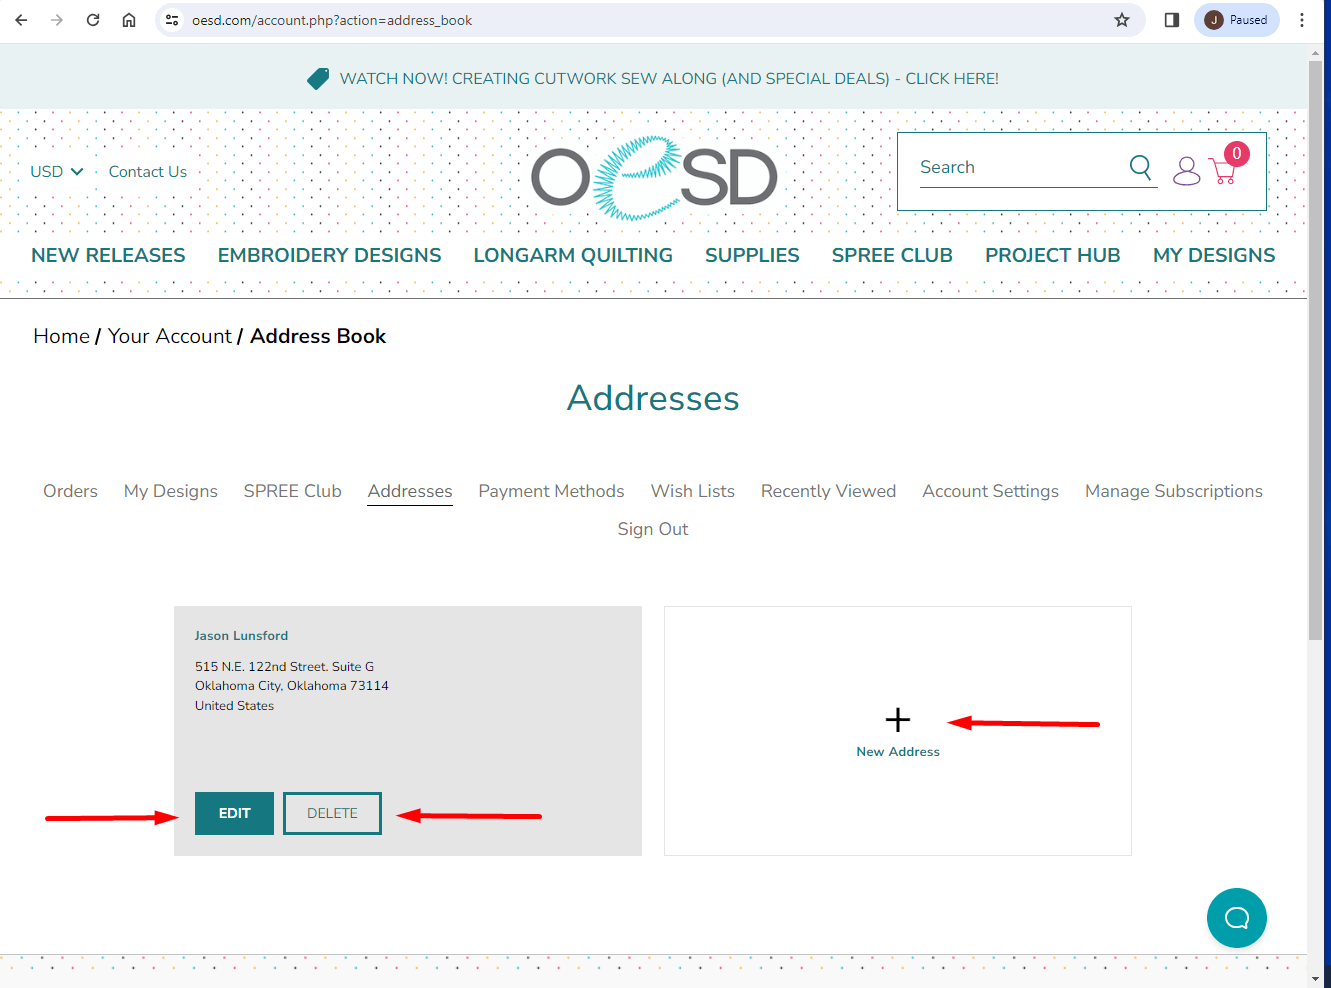The height and width of the screenshot is (988, 1331).
Task: Click the plus icon for New Address
Action: click(x=898, y=720)
